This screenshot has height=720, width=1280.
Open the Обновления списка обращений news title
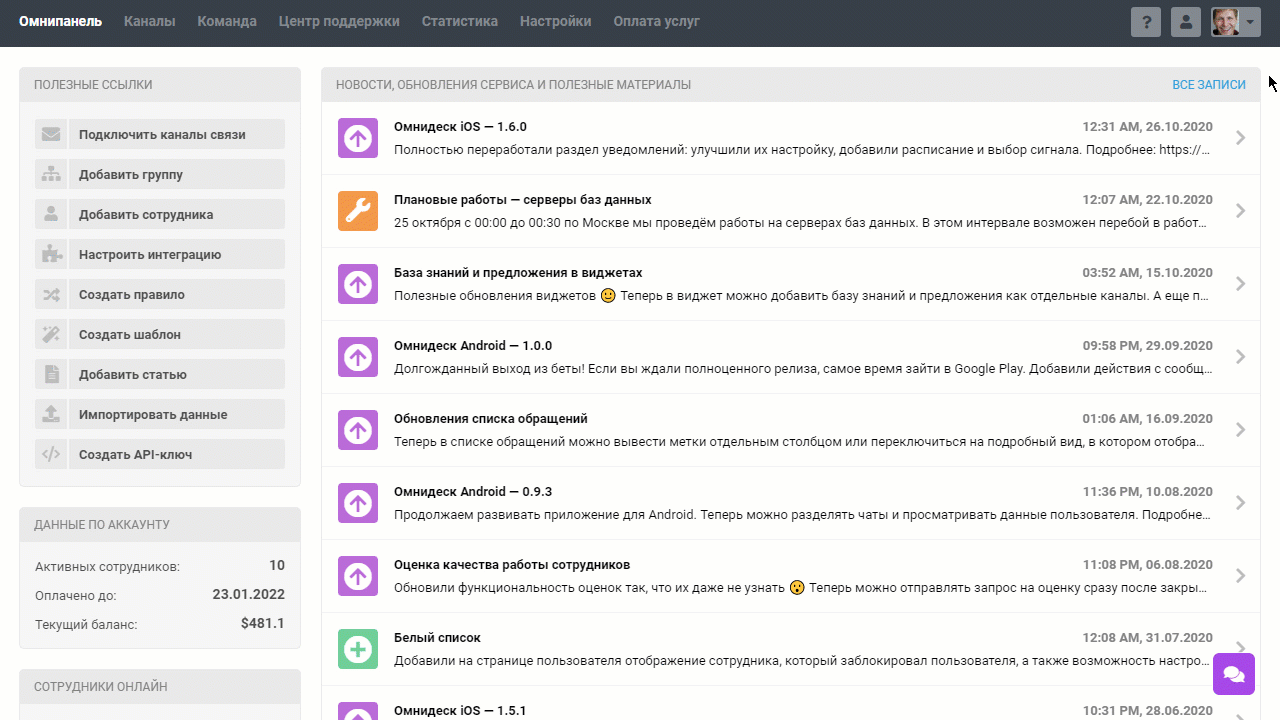coord(491,419)
